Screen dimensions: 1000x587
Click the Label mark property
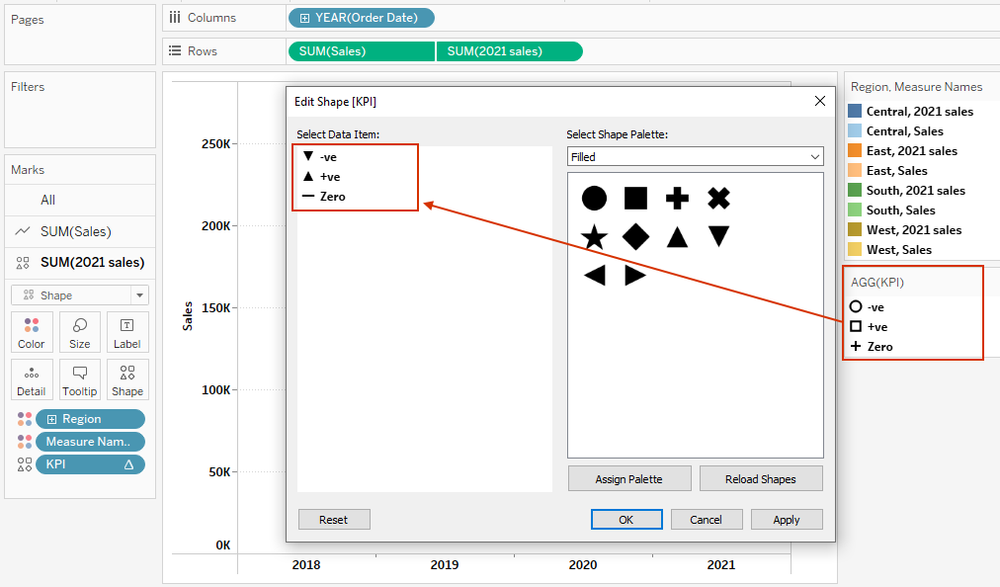[127, 331]
